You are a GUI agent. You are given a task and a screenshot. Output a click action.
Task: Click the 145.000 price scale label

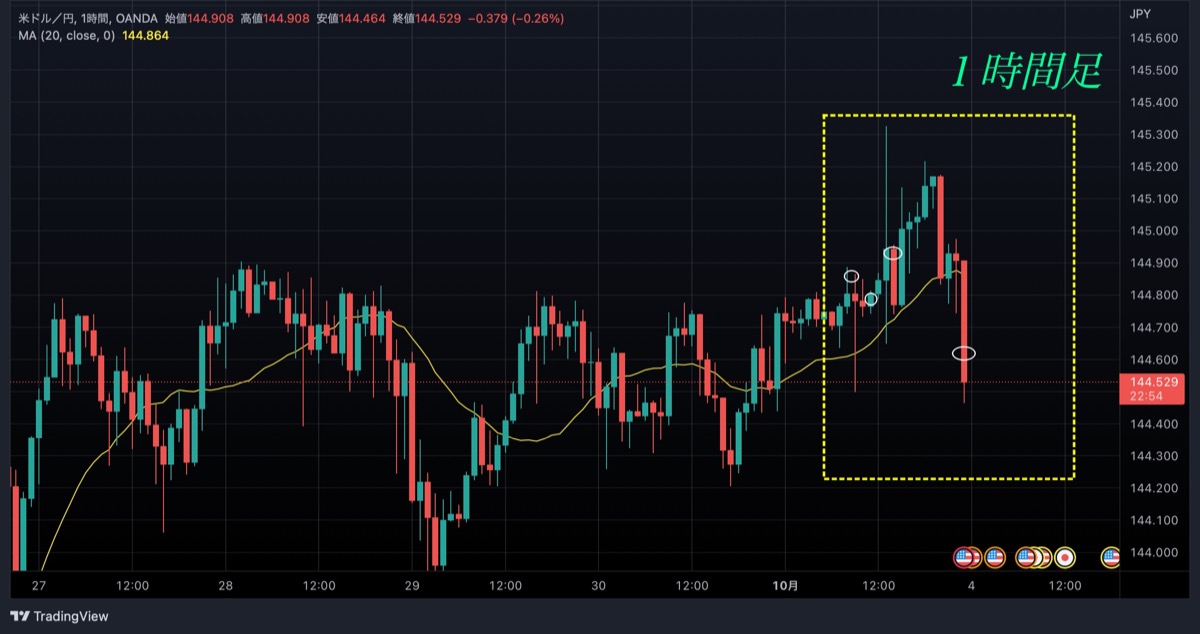click(x=1152, y=231)
